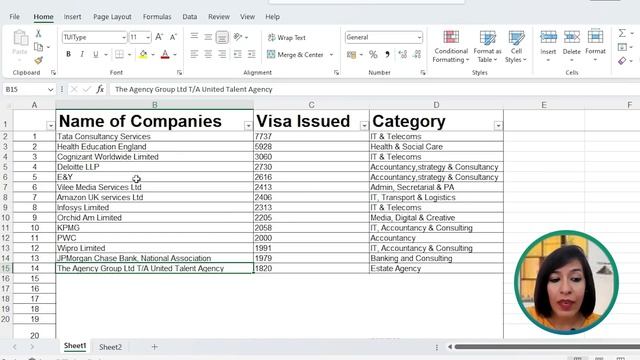
Task: Align text right
Action: (222, 54)
